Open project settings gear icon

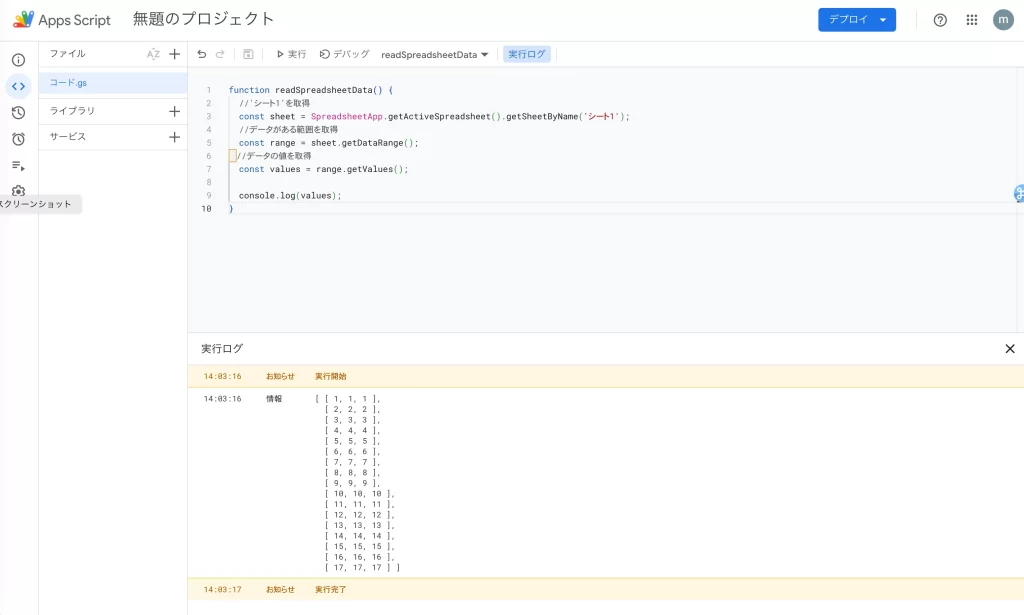pyautogui.click(x=18, y=191)
